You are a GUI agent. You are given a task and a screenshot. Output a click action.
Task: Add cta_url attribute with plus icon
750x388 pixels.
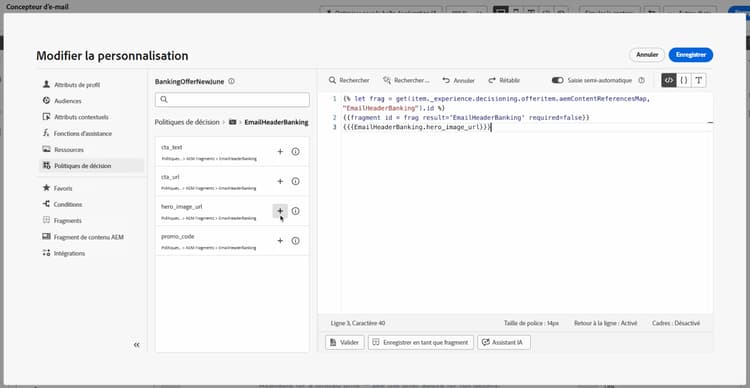coord(280,181)
